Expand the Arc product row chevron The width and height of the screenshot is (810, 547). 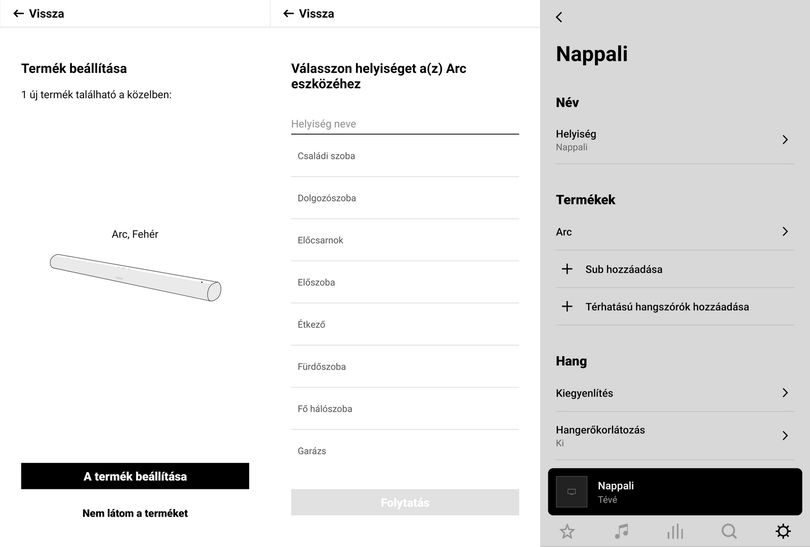(785, 231)
